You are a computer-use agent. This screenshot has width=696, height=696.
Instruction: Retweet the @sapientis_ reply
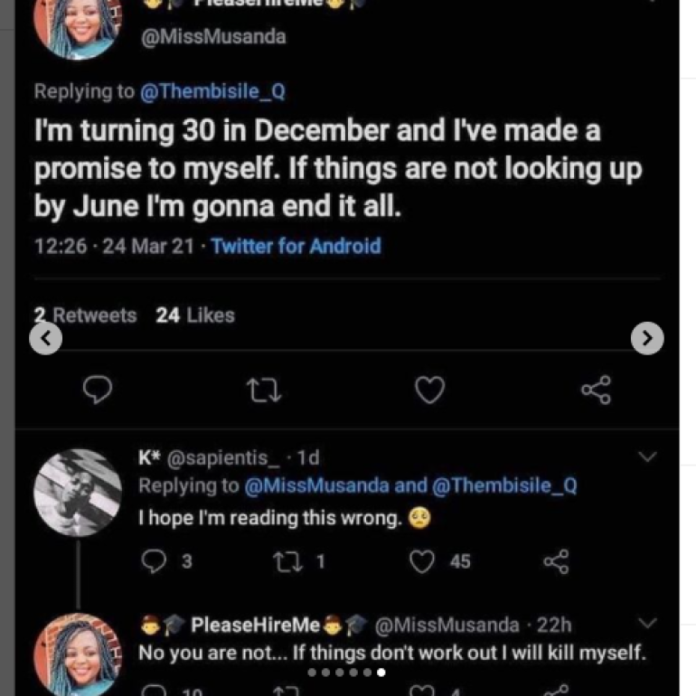pos(287,562)
